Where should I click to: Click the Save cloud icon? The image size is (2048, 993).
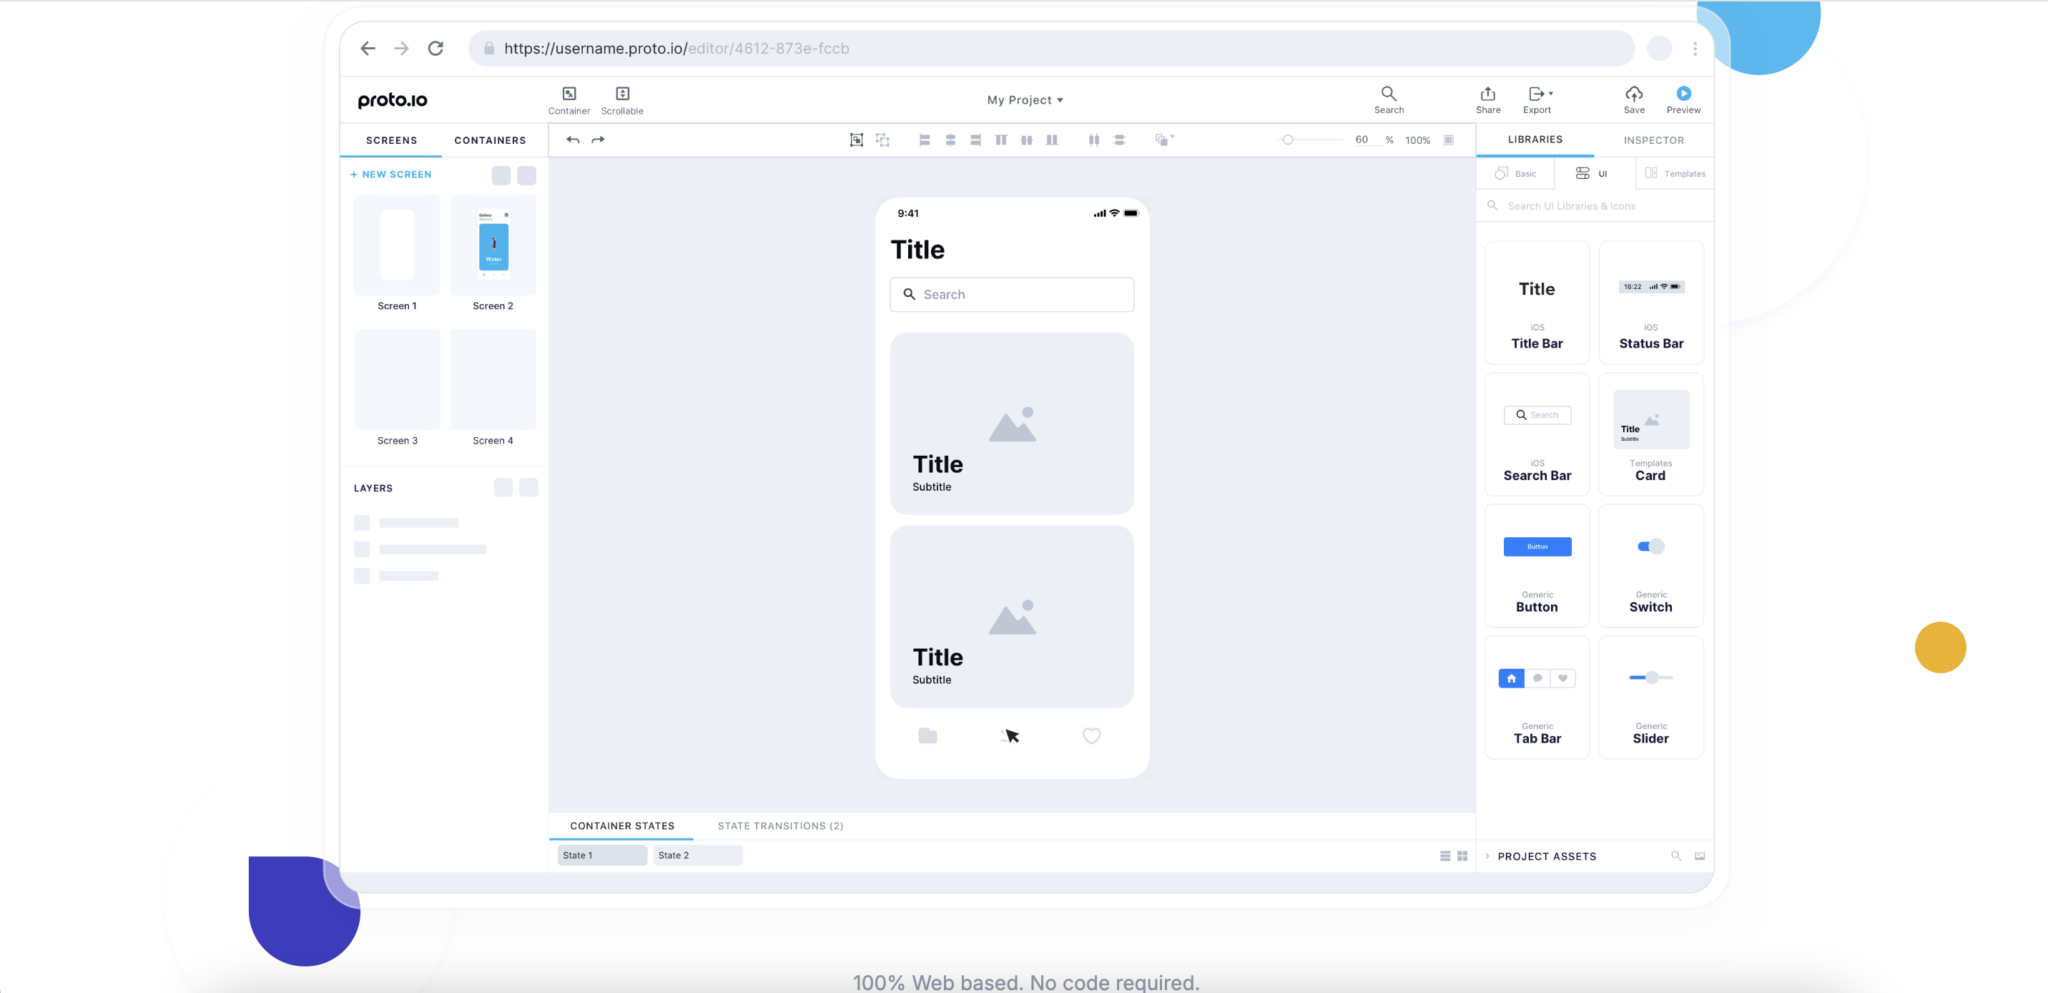click(x=1634, y=94)
